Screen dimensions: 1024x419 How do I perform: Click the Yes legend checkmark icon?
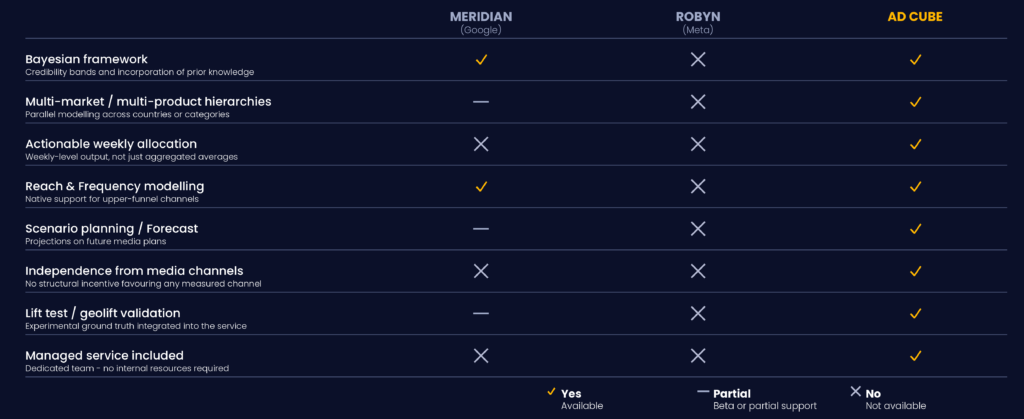click(551, 392)
